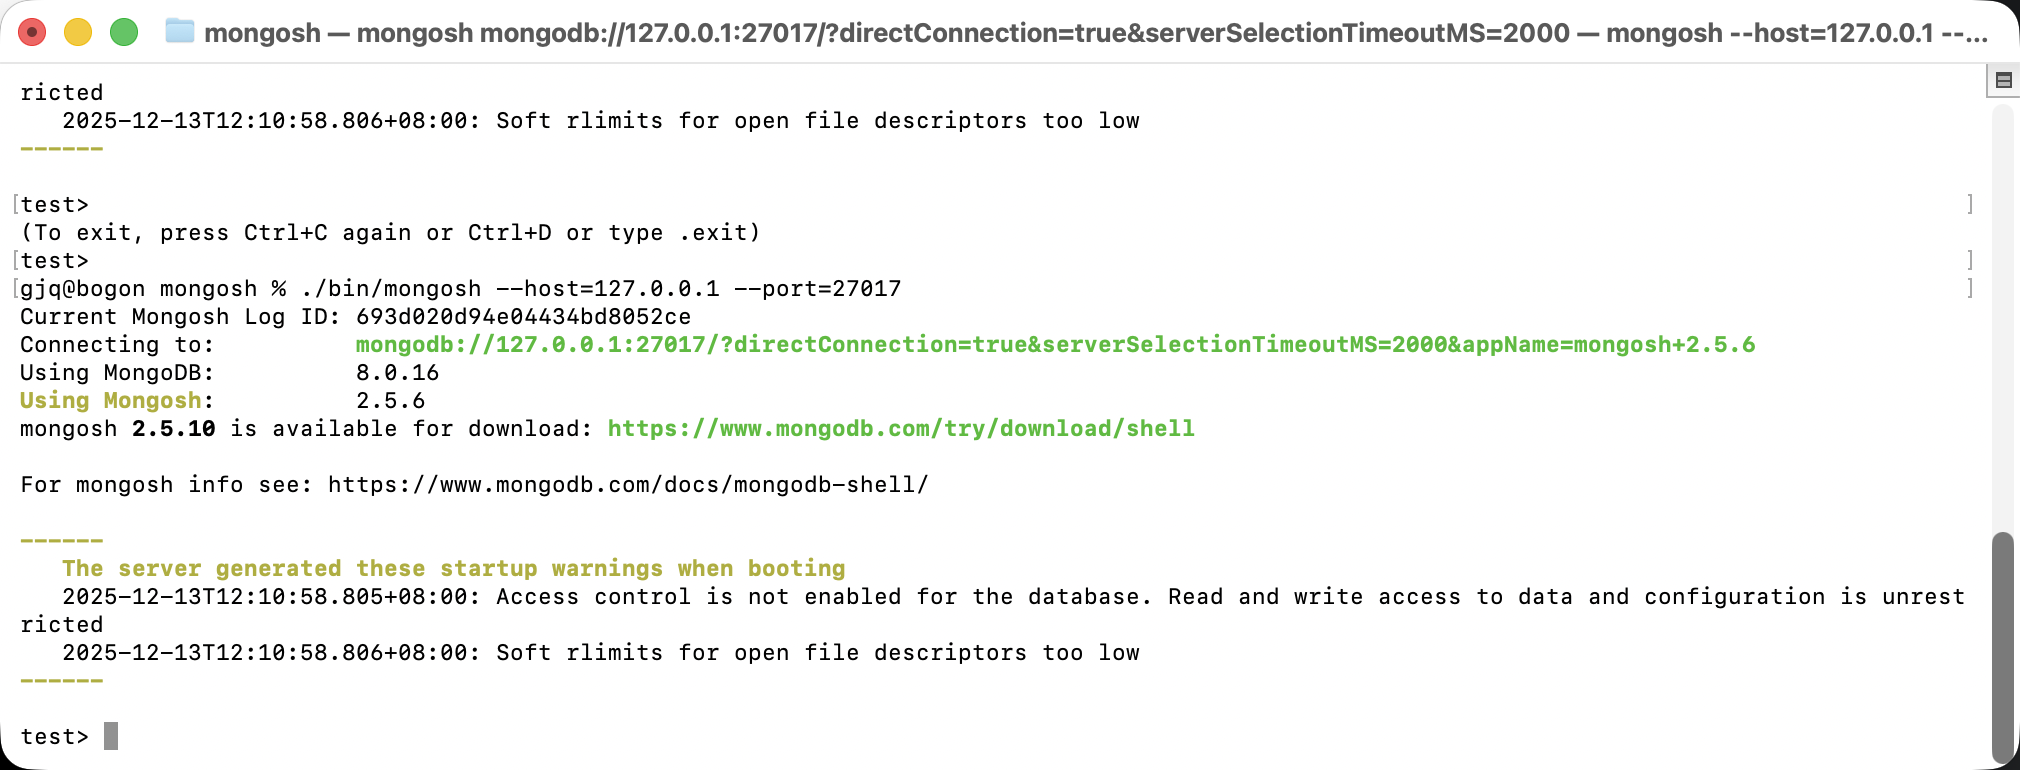Open the mongodb.com/try/download/shell link

point(901,429)
